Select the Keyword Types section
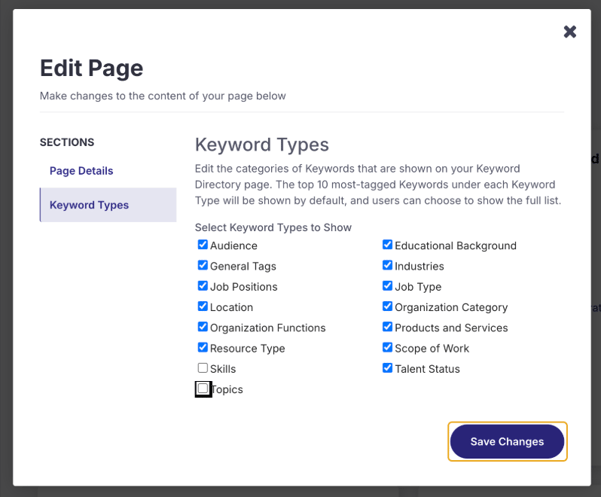 (x=108, y=205)
